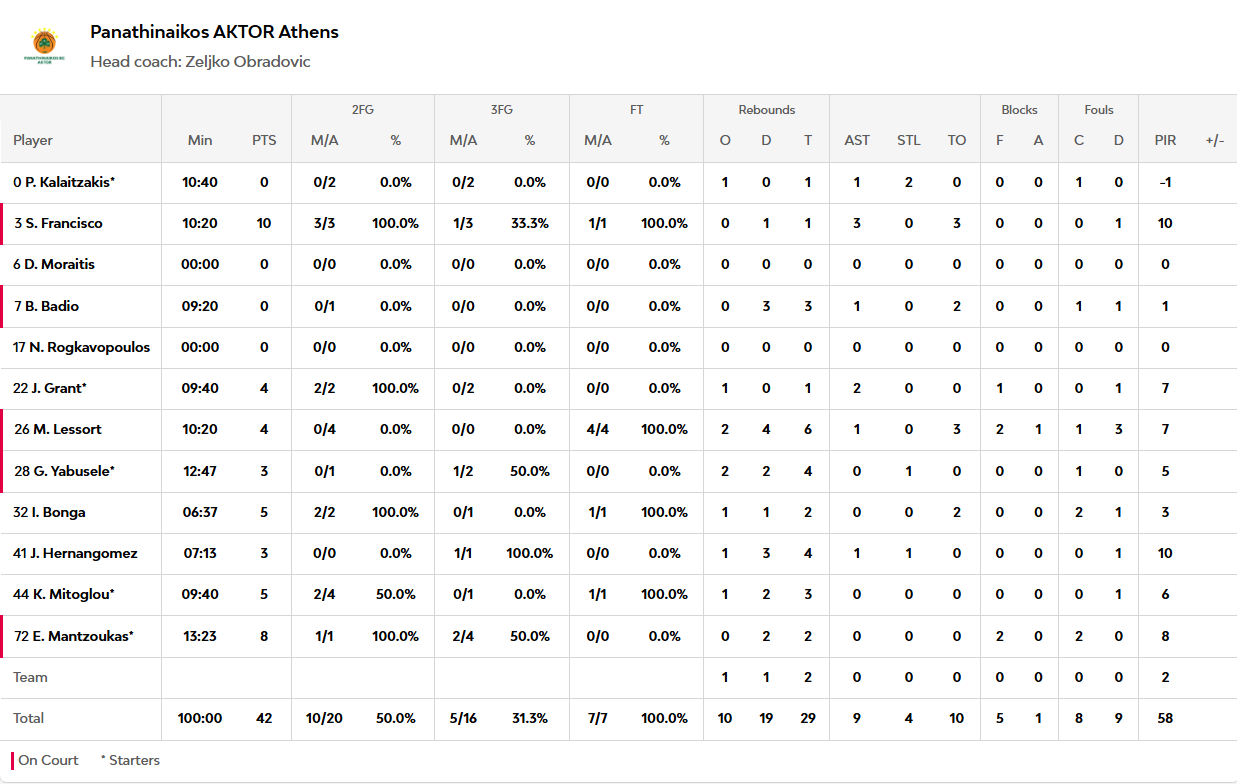Screen dimensions: 1237x784
Task: Sort by the Min column header
Action: [200, 140]
